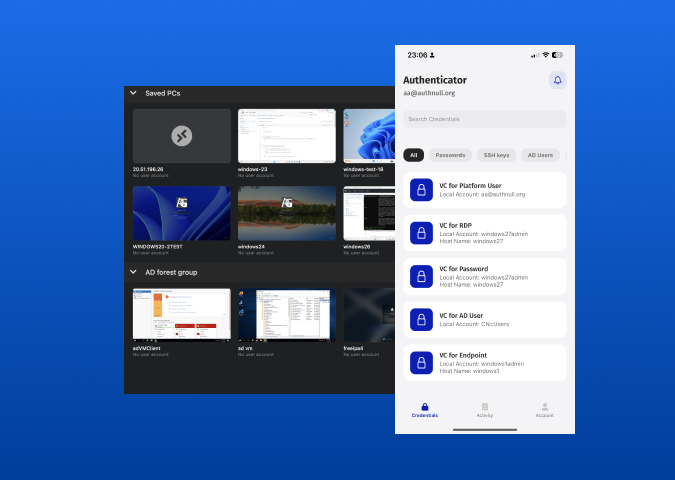
Task: Collapse the Saved PCs group
Action: [x=133, y=93]
